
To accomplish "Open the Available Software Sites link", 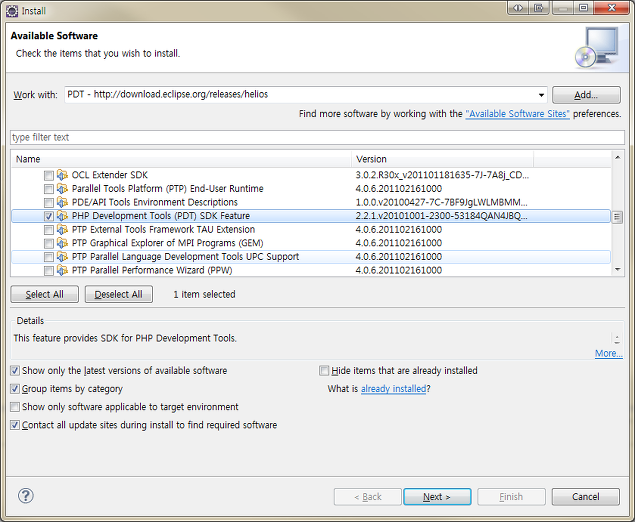I will coord(517,114).
